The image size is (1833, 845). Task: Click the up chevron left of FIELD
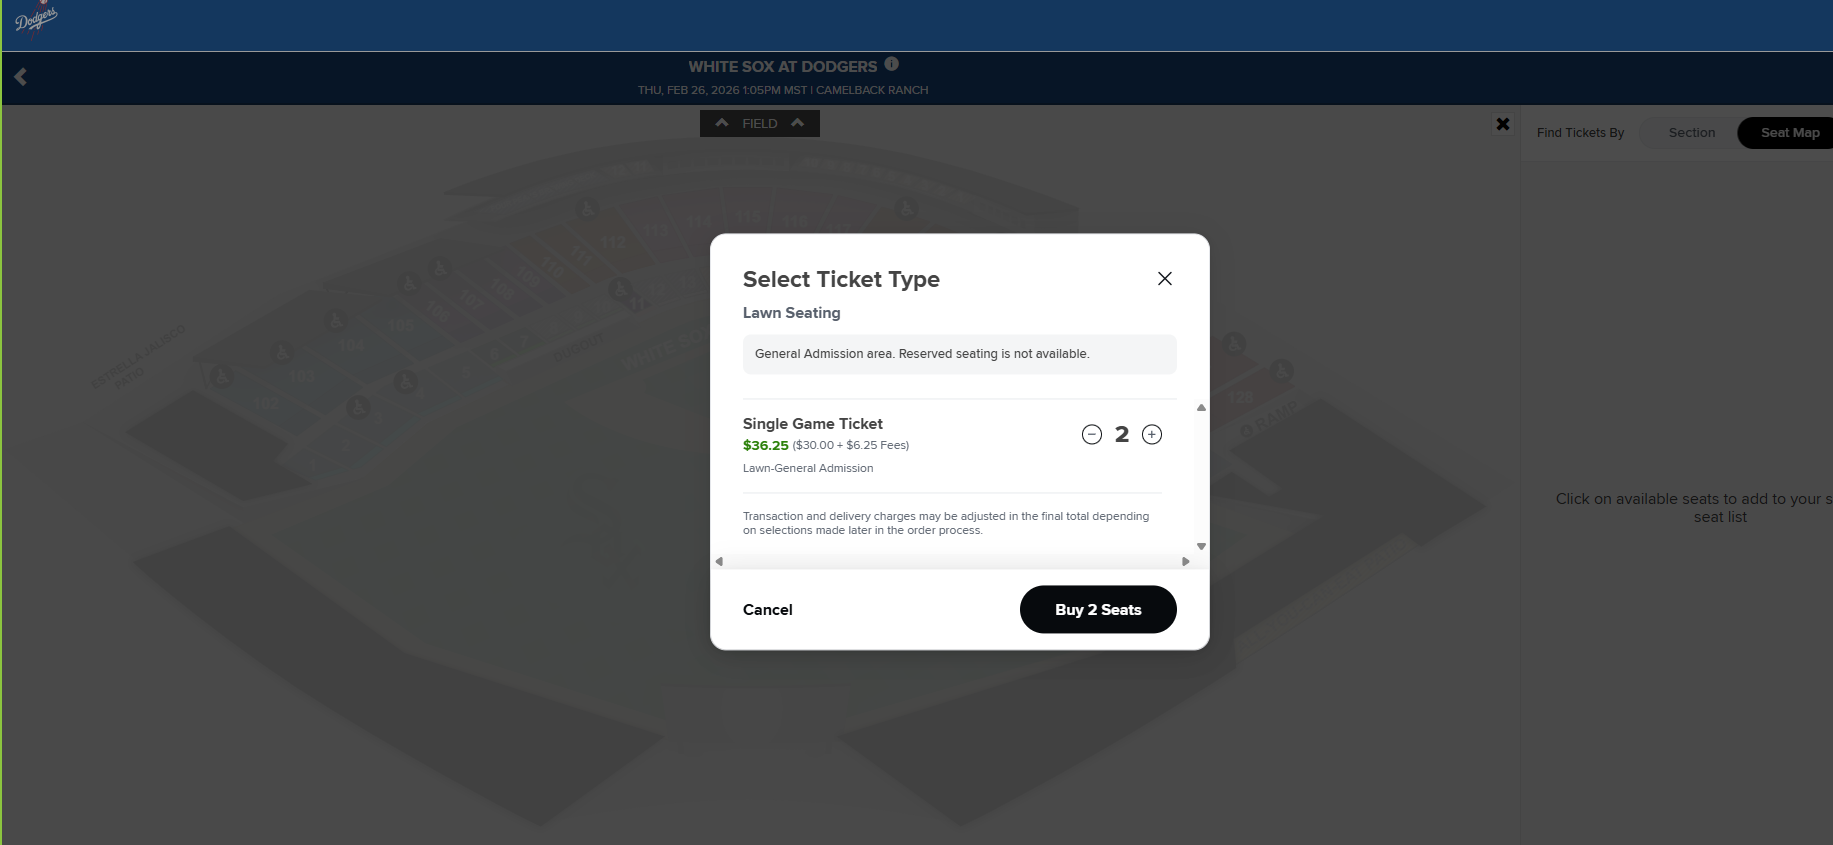point(722,123)
